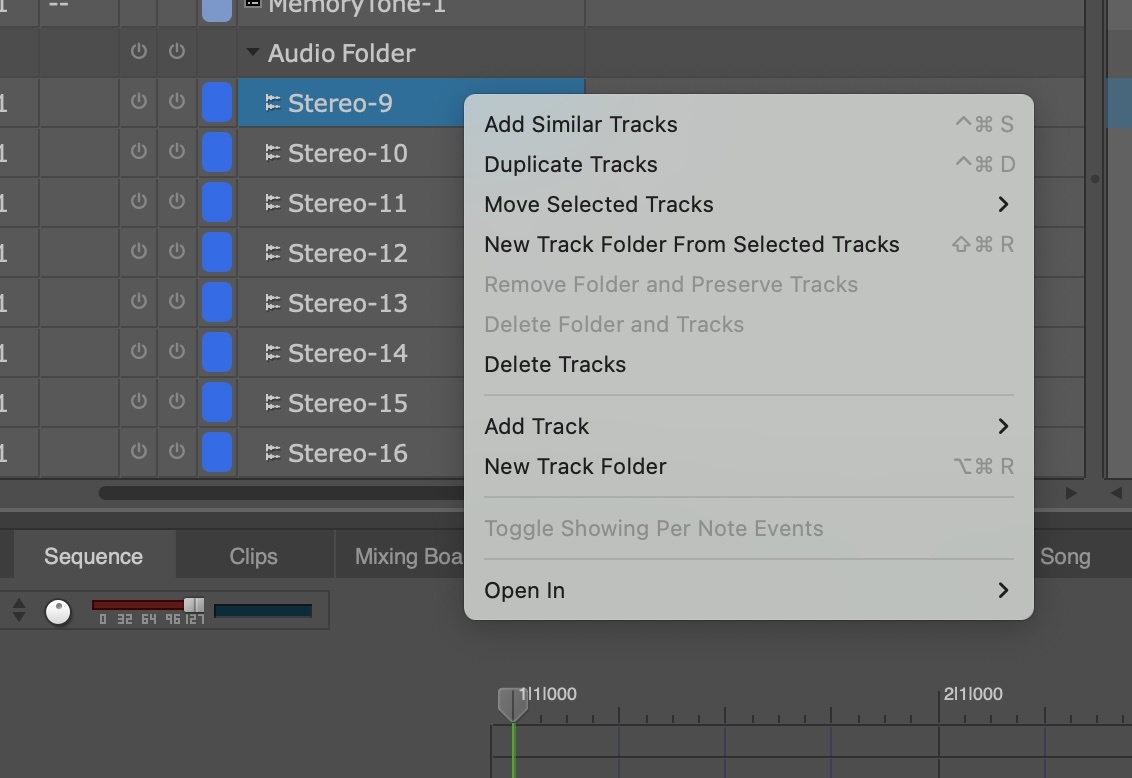Expand the Move Selected Tracks submenu
Screen dimensions: 1132x778
point(749,204)
